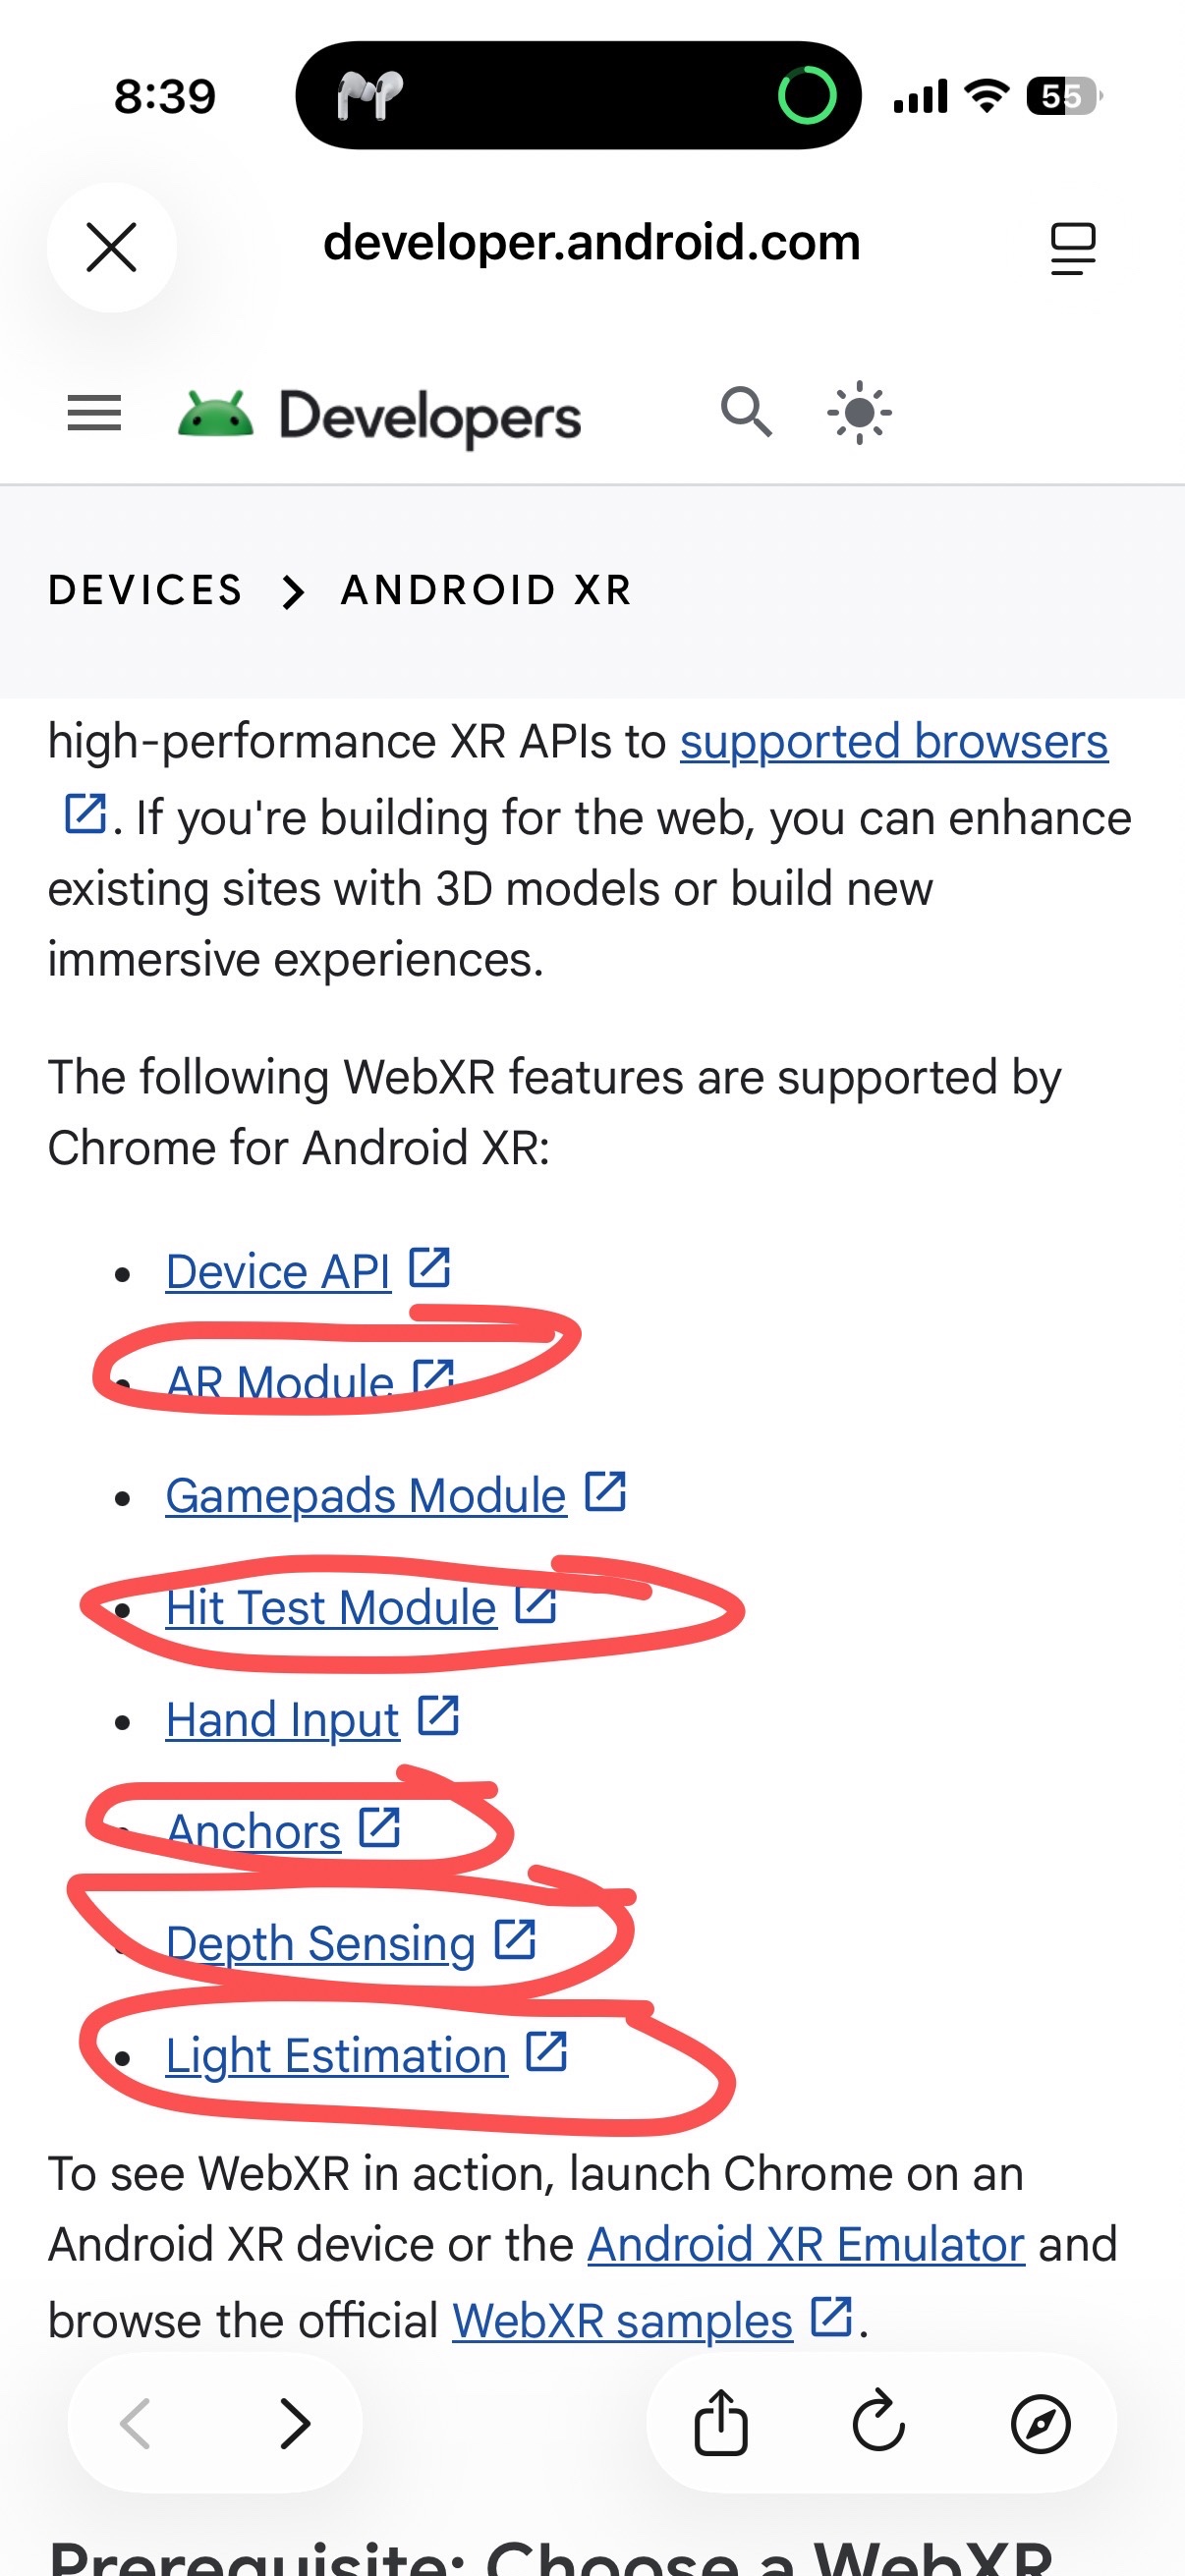The width and height of the screenshot is (1185, 2576).
Task: Open the Gamepads Module link
Action: tap(366, 1496)
